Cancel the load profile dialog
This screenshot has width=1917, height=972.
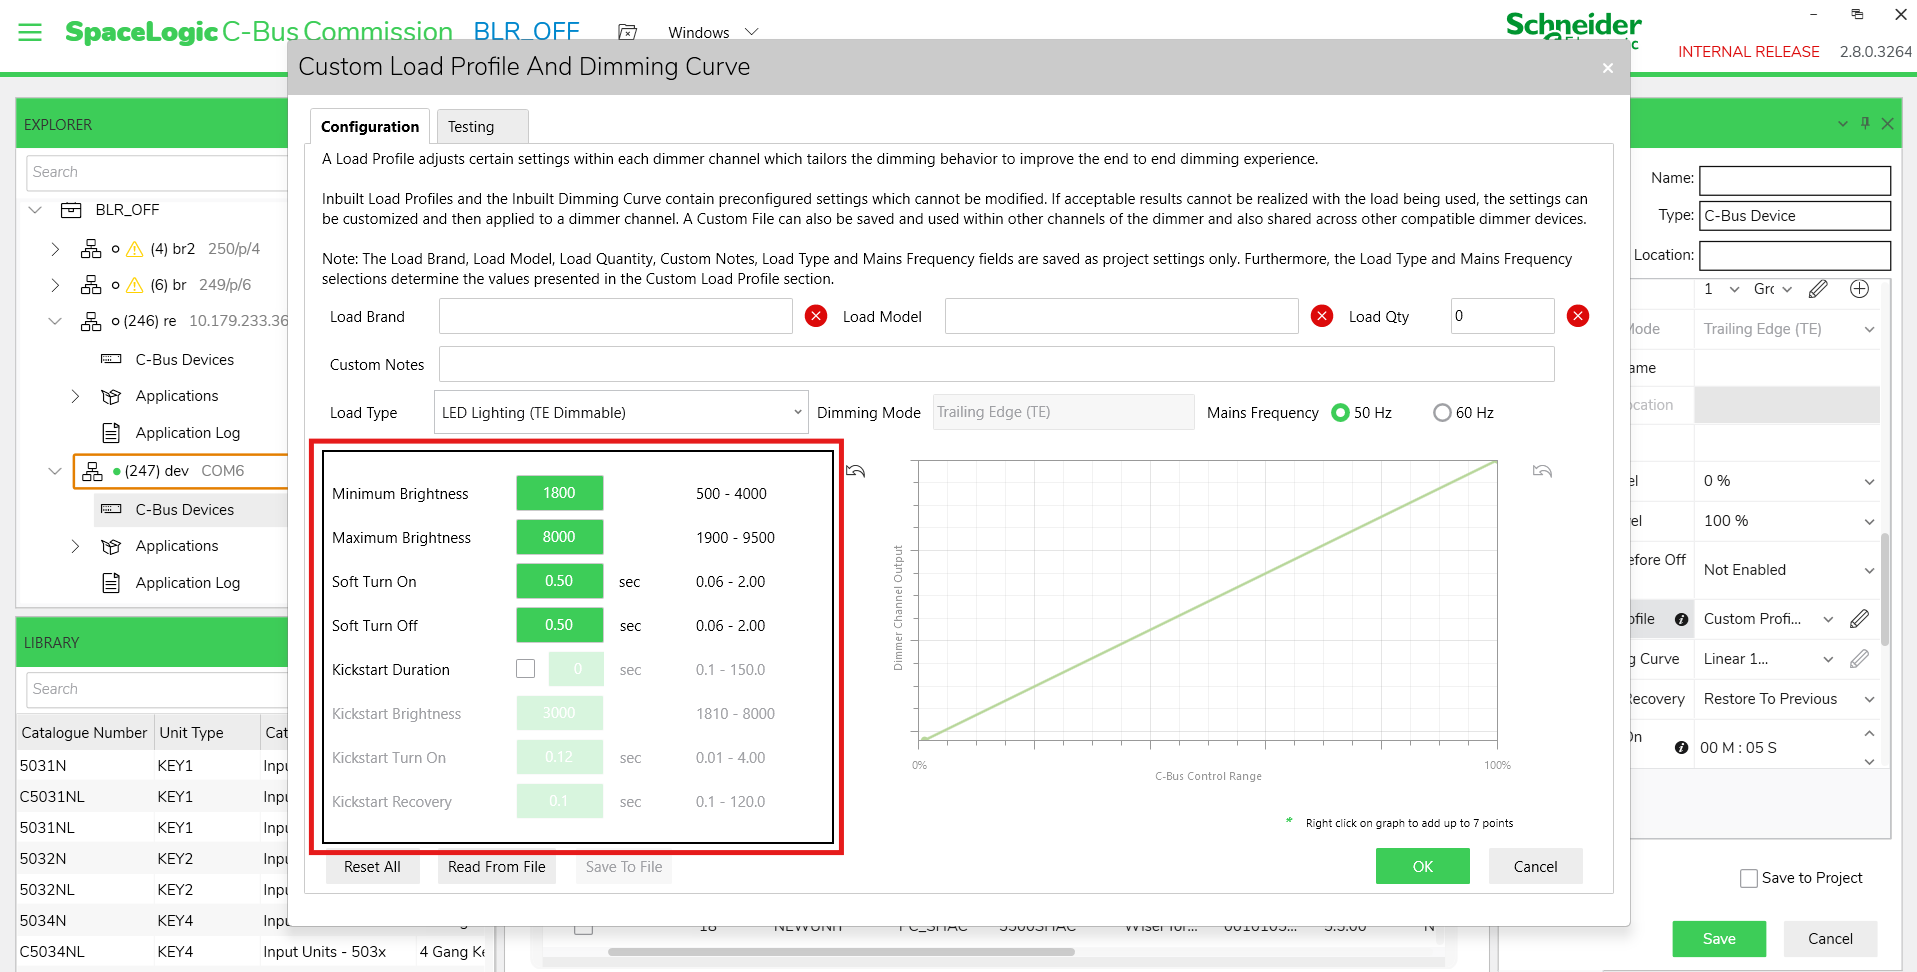click(x=1535, y=867)
